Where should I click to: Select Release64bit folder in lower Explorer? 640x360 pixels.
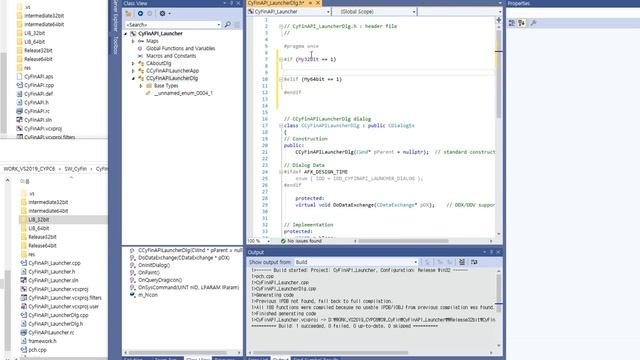[42, 246]
